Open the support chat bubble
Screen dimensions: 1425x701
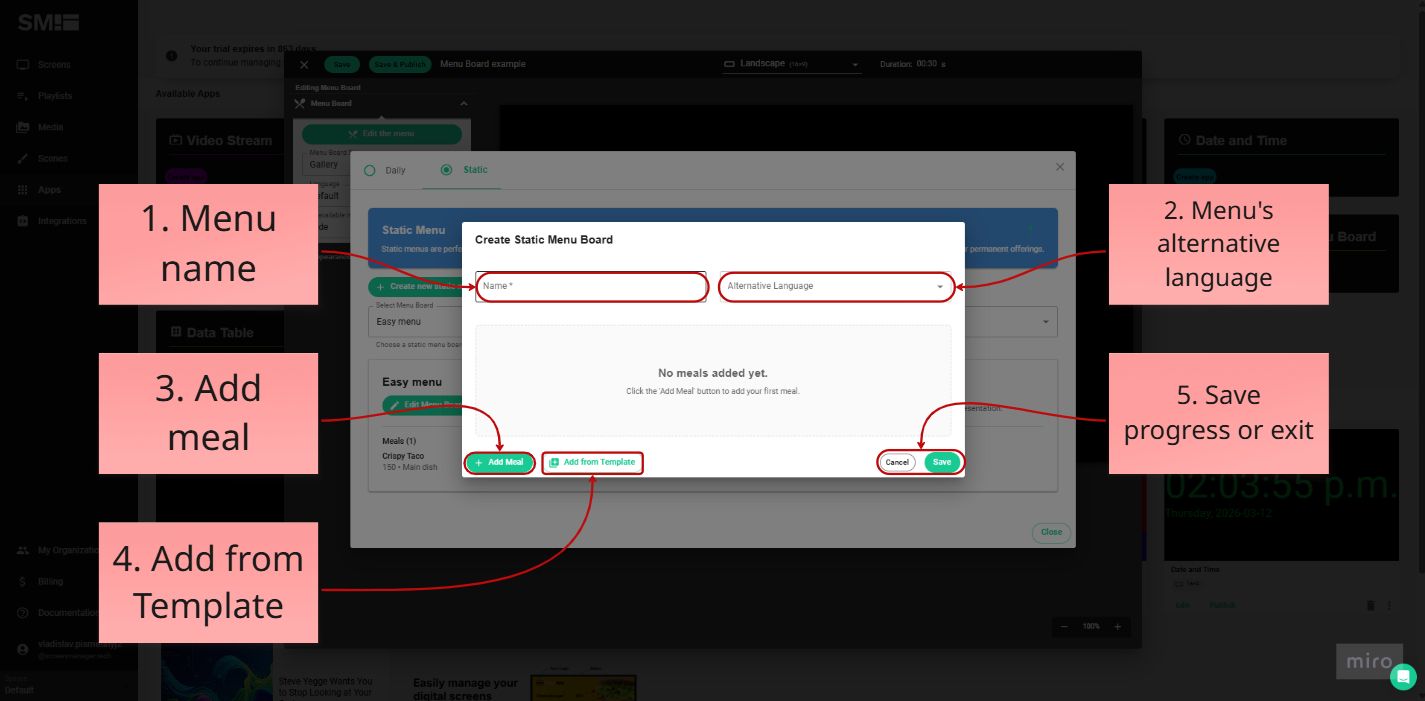coord(1403,677)
